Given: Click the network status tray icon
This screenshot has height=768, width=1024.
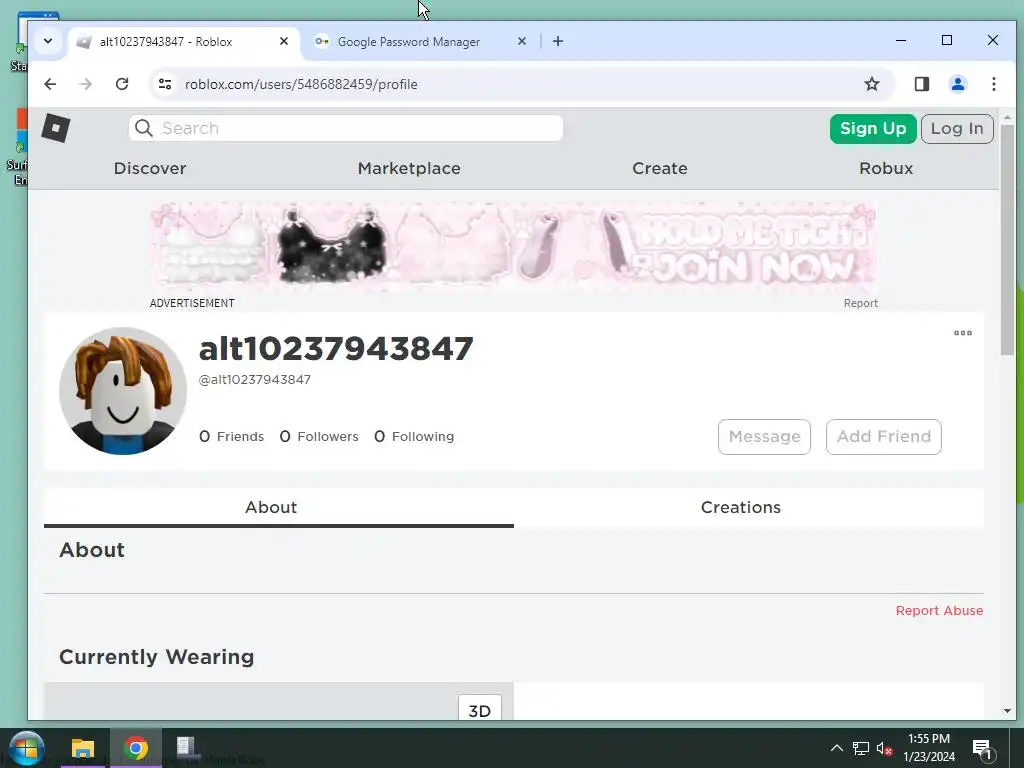Looking at the screenshot, I should 860,748.
